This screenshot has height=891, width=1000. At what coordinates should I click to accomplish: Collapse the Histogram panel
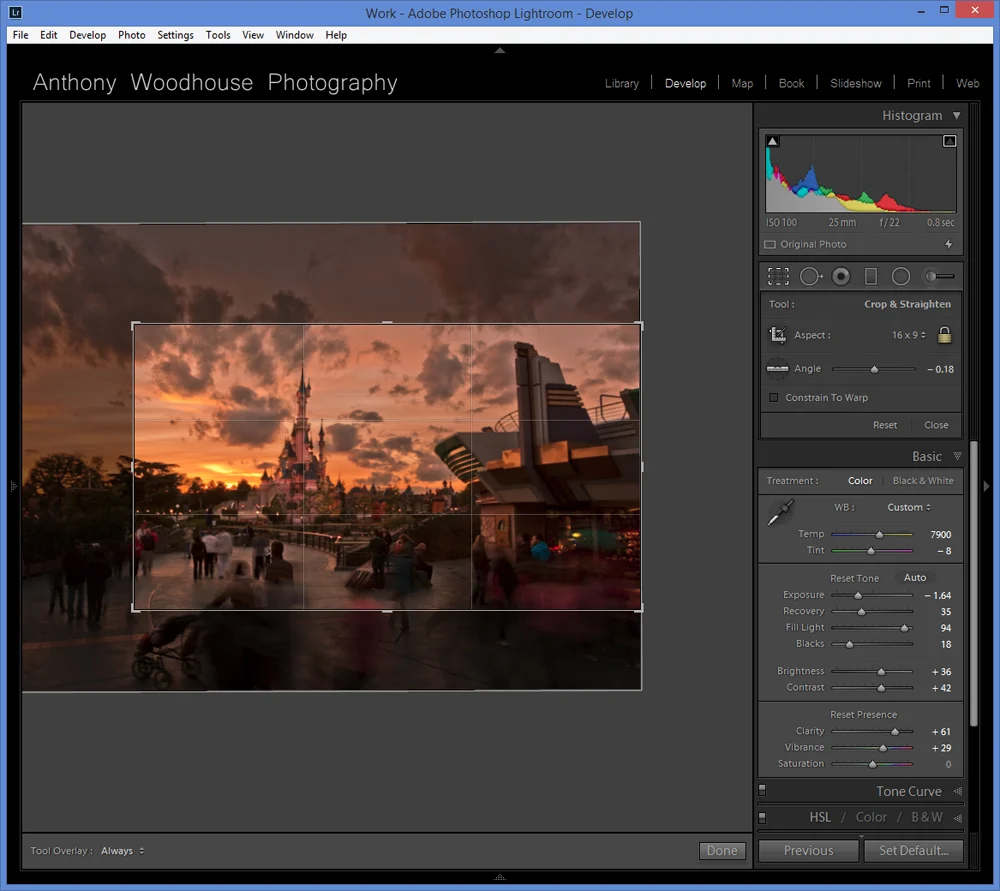957,115
